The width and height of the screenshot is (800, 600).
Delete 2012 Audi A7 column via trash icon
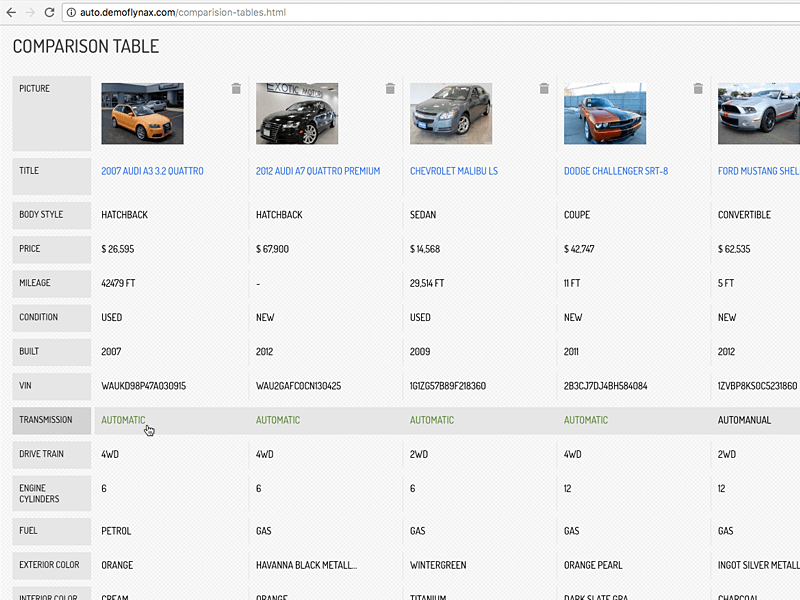[x=390, y=88]
